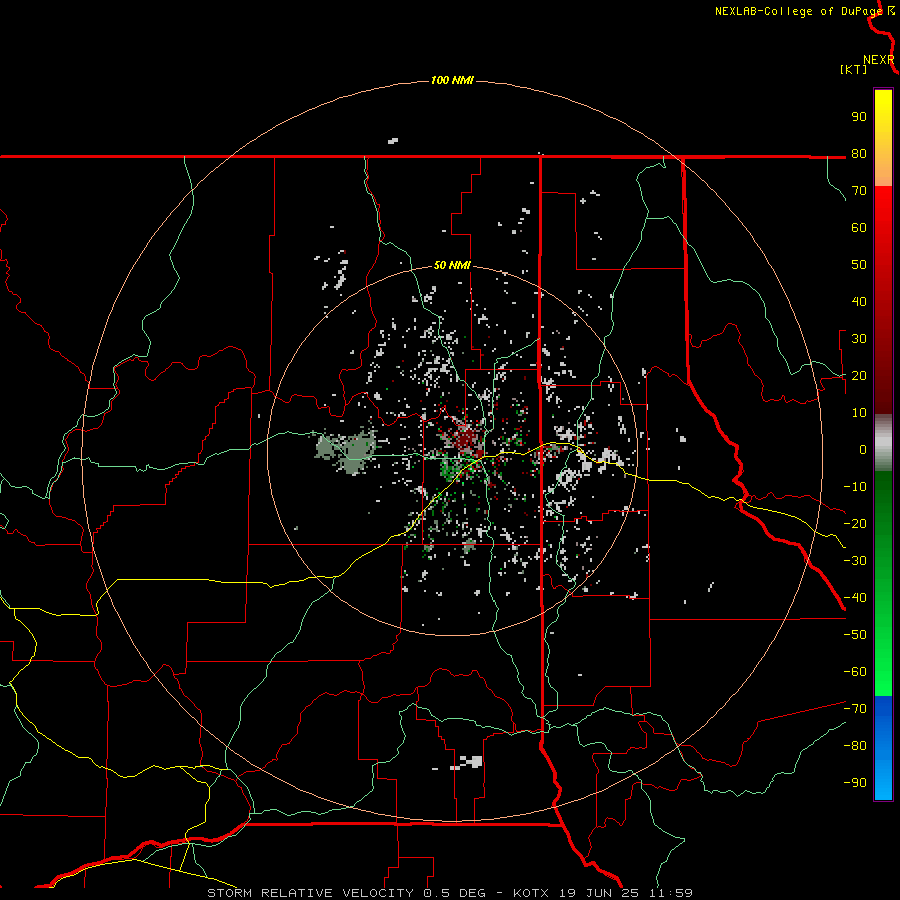Click the 40 value on the velocity scale
The height and width of the screenshot is (900, 900).
point(859,301)
